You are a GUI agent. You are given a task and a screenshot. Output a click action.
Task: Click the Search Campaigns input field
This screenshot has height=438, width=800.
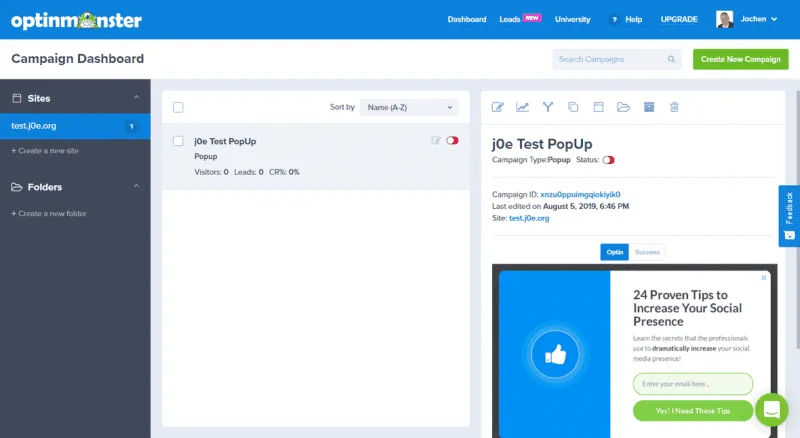coord(617,59)
